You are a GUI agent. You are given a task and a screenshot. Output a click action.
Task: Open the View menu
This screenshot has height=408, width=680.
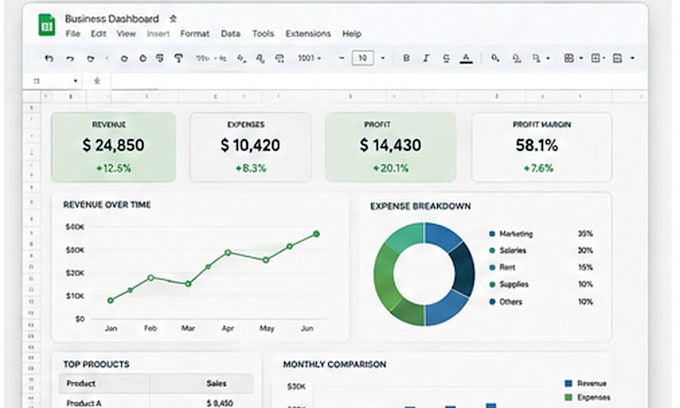click(126, 34)
